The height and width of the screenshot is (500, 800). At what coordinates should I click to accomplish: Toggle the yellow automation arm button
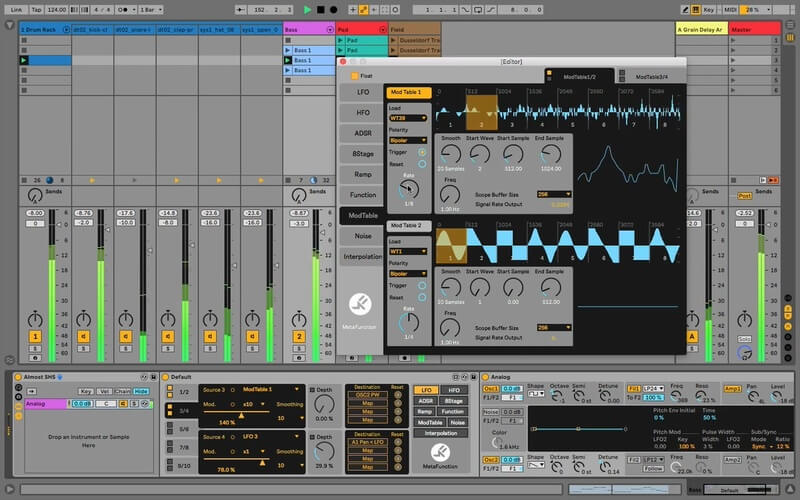tap(363, 9)
